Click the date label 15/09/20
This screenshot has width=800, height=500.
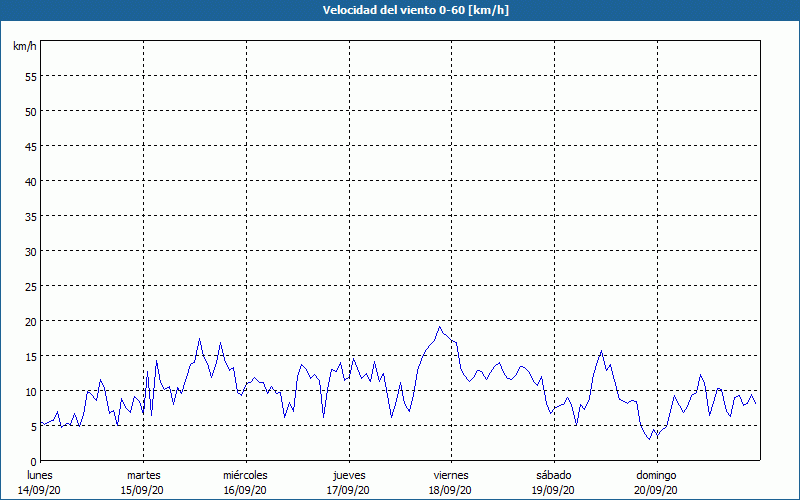[142, 490]
